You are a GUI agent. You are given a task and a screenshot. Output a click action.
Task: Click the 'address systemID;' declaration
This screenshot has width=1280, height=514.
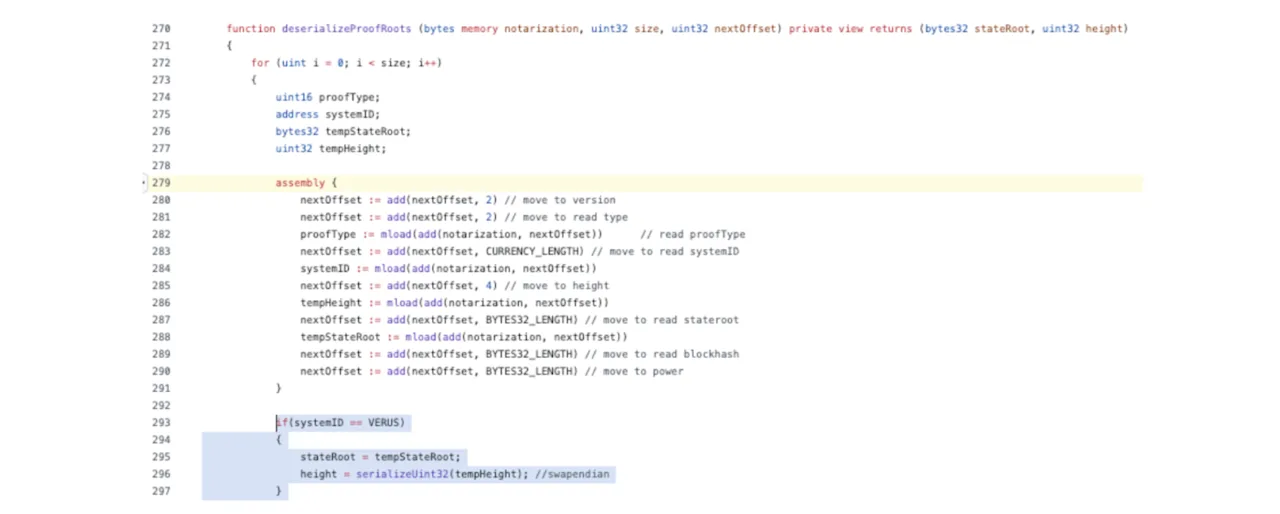(x=328, y=114)
